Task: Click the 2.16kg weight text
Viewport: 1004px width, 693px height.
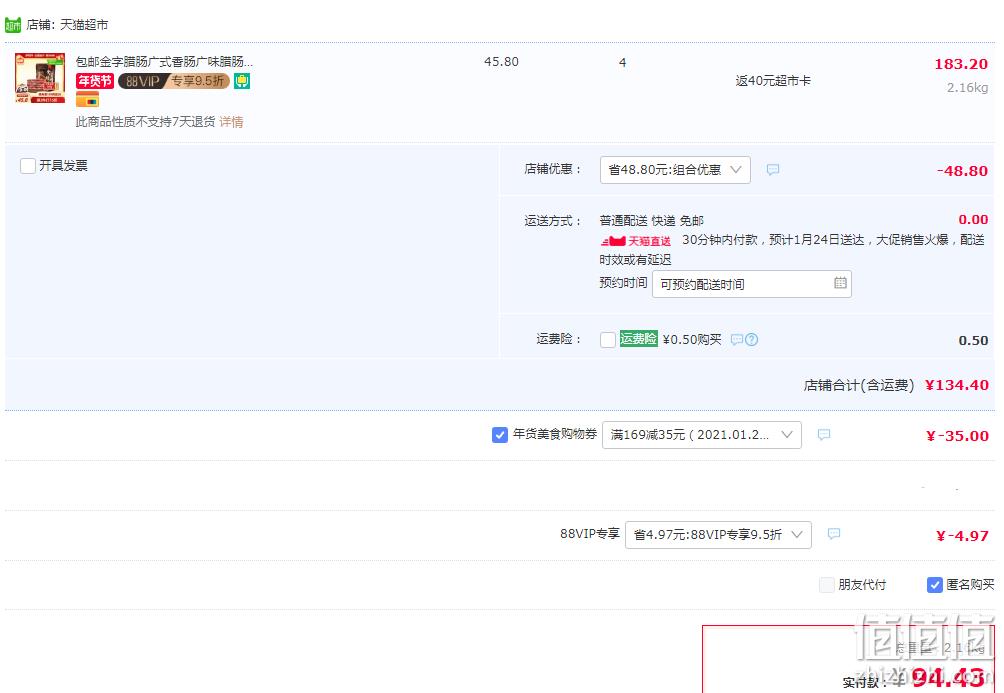Action: coord(968,88)
